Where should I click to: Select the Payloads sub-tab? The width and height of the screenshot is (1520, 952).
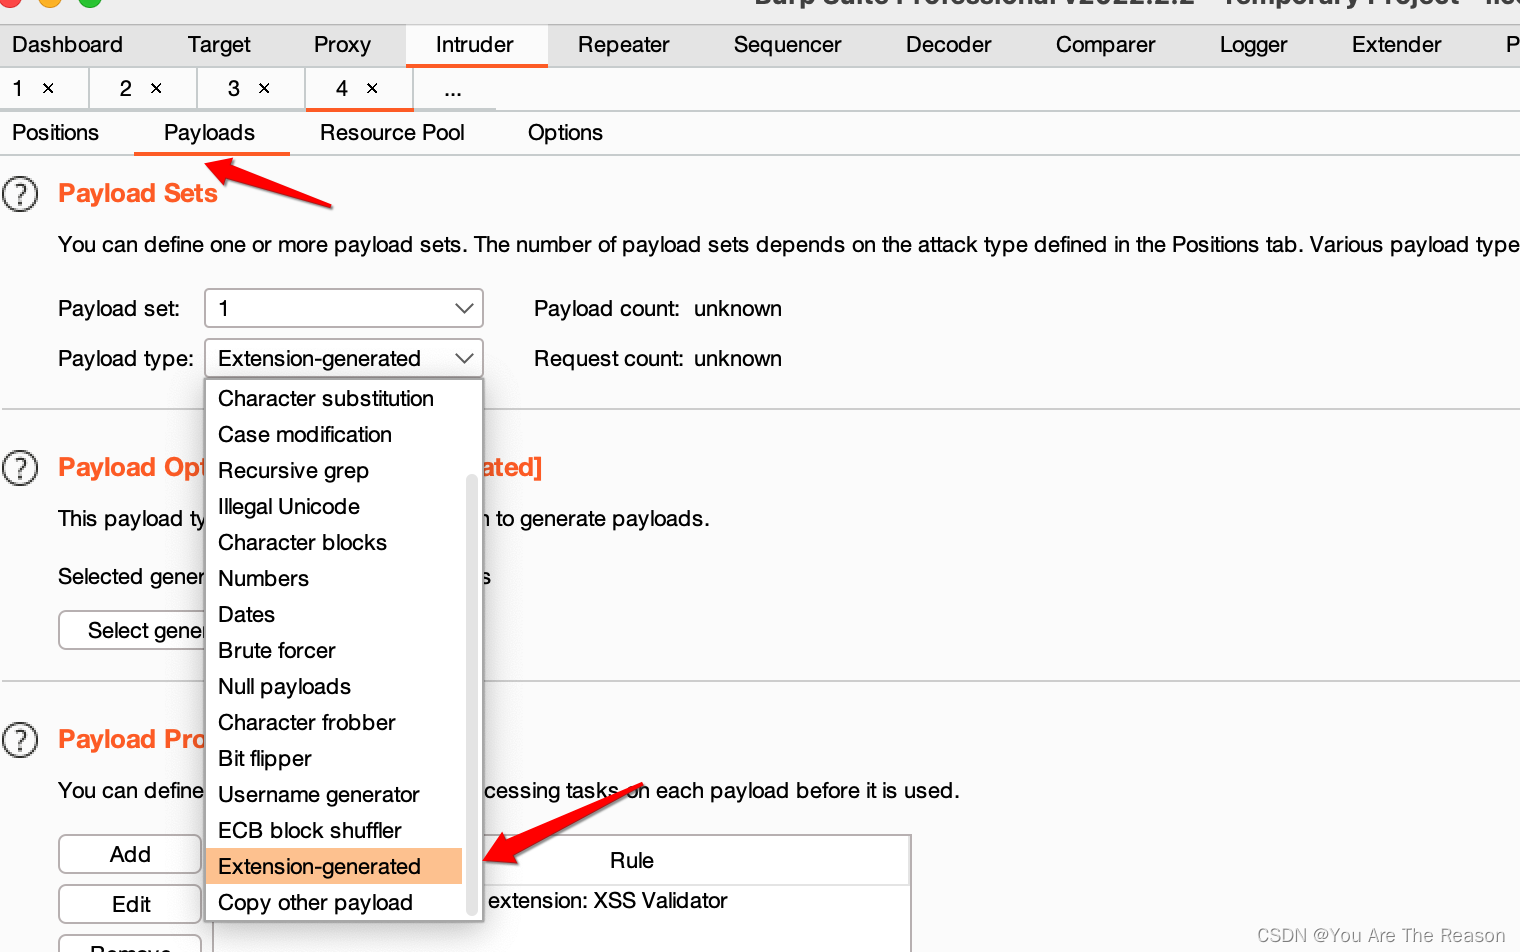(210, 133)
